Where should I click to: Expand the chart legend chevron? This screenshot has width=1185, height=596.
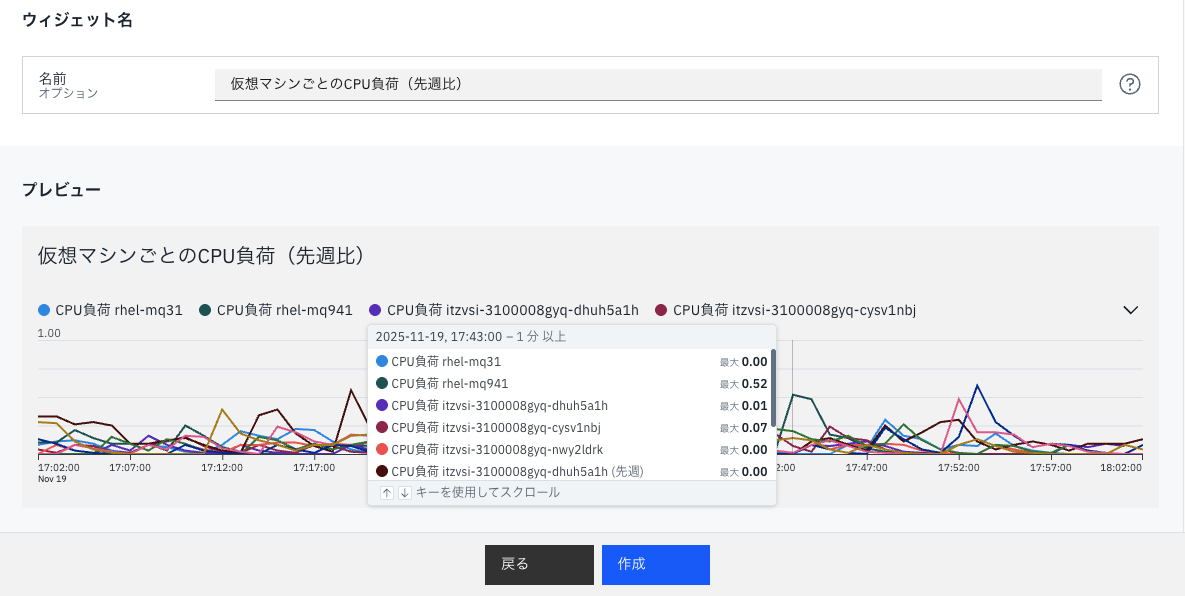(1131, 310)
